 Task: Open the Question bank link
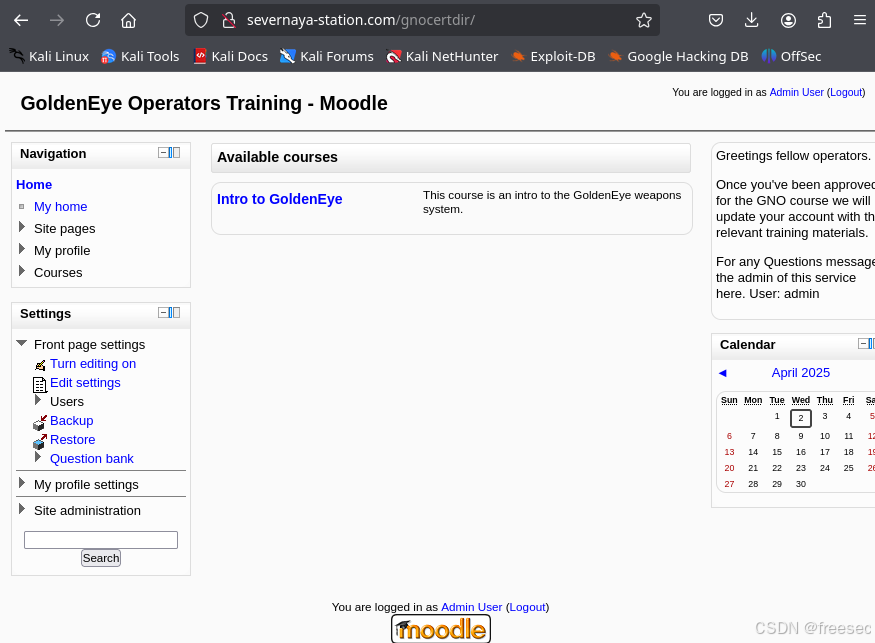click(x=92, y=459)
